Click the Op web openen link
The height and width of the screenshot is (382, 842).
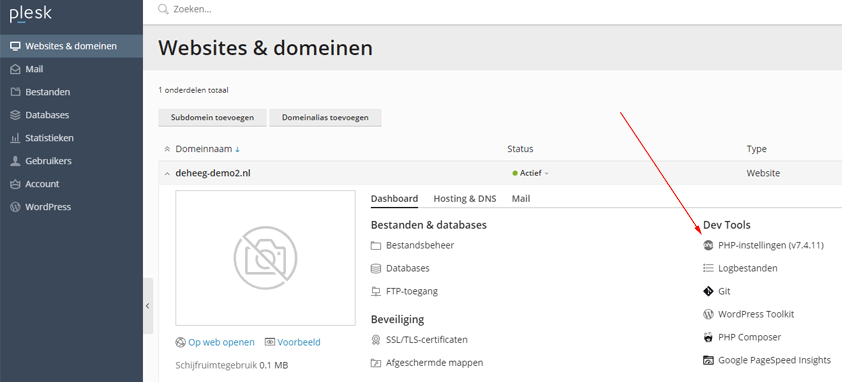pyautogui.click(x=221, y=342)
